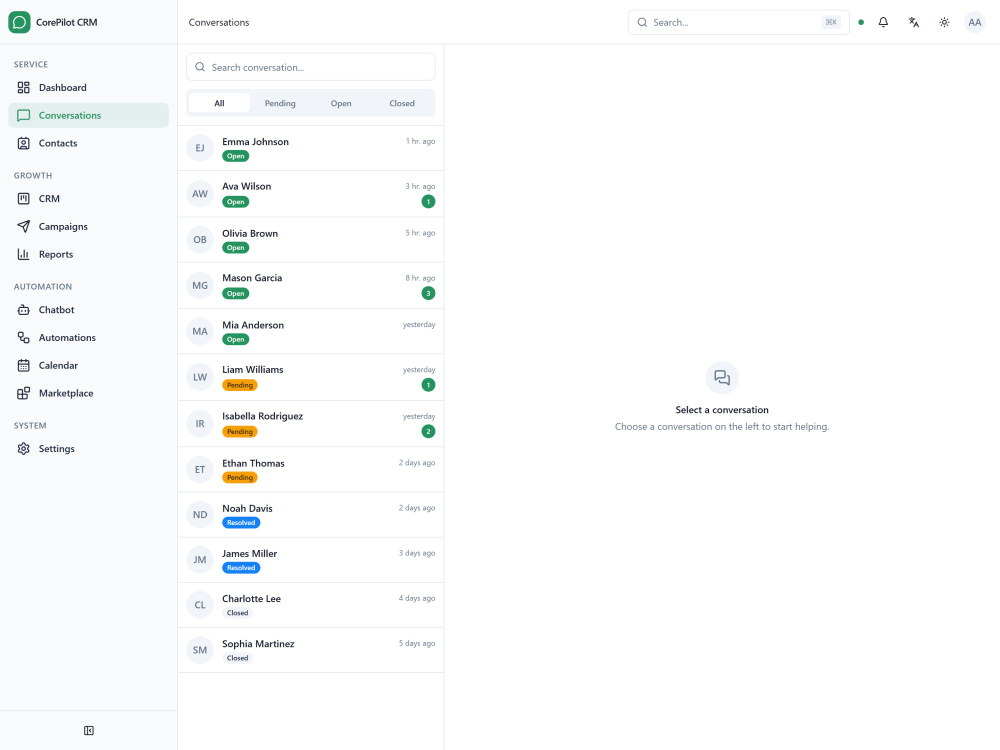Viewport: 1000px width, 750px height.
Task: Open the CRM board icon
Action: 24,198
